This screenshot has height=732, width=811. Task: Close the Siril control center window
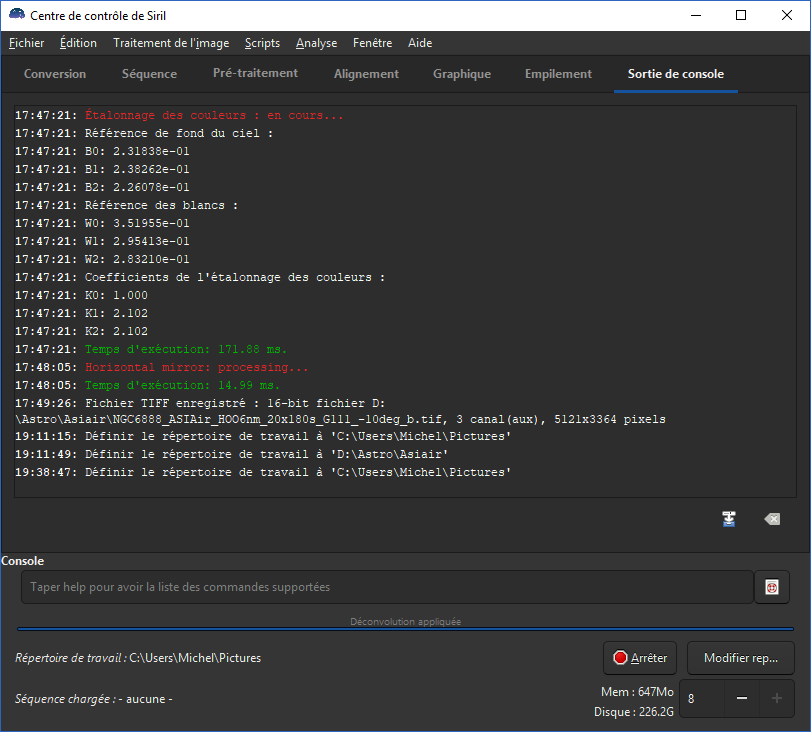(x=787, y=15)
